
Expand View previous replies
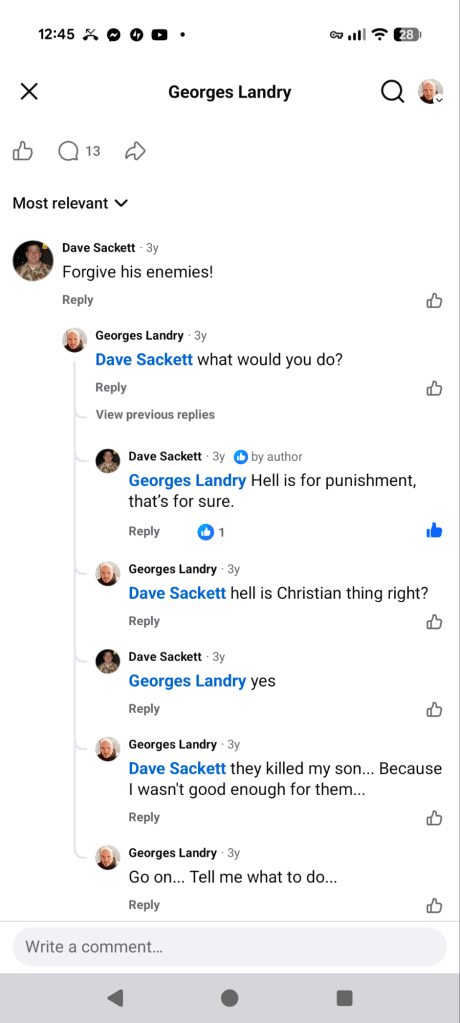pos(155,414)
